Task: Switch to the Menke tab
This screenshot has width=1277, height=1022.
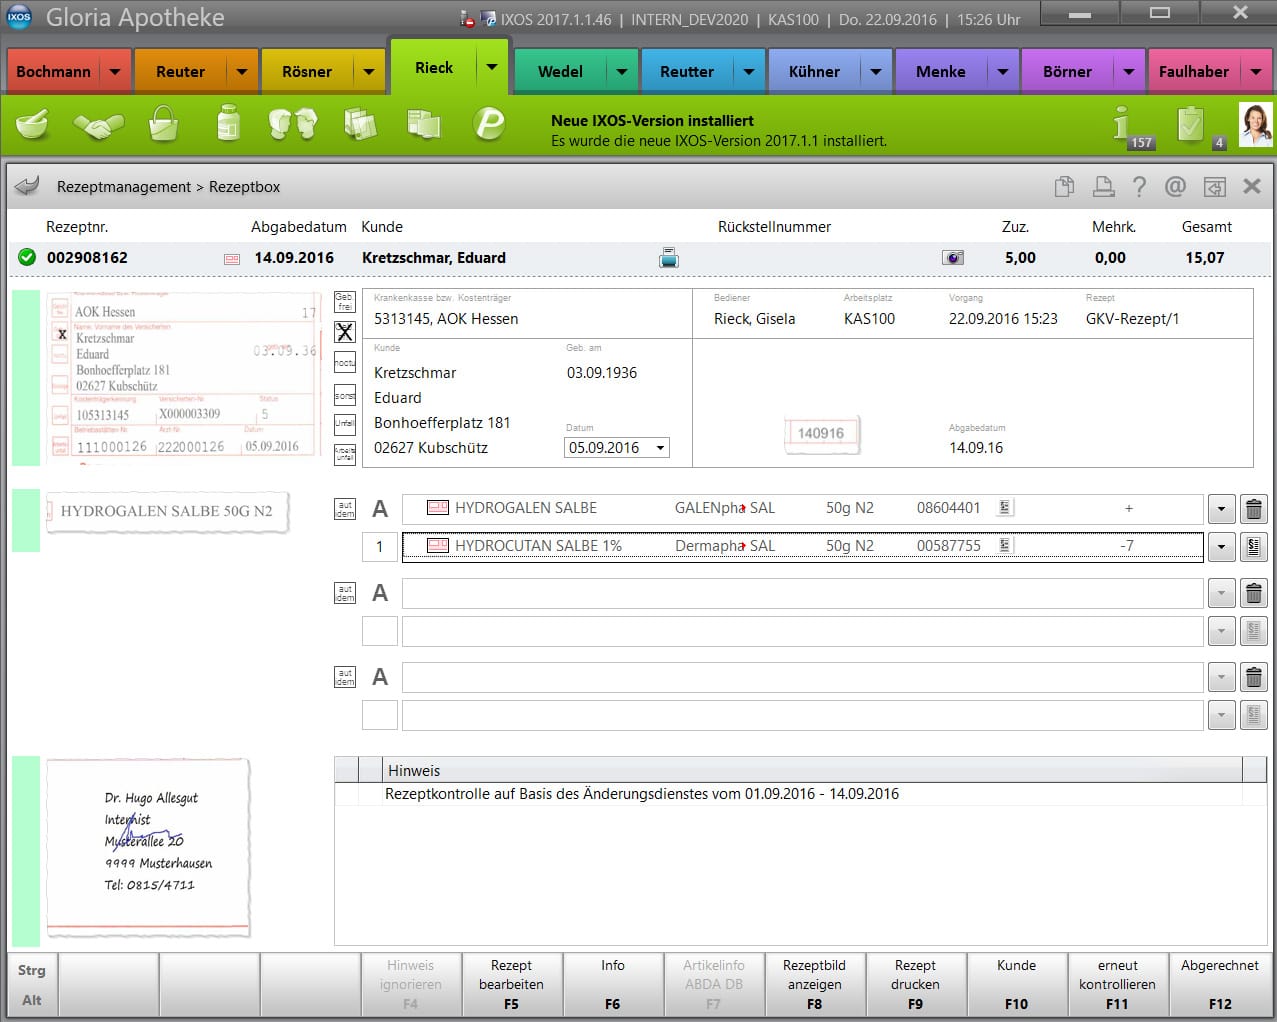Action: 941,72
